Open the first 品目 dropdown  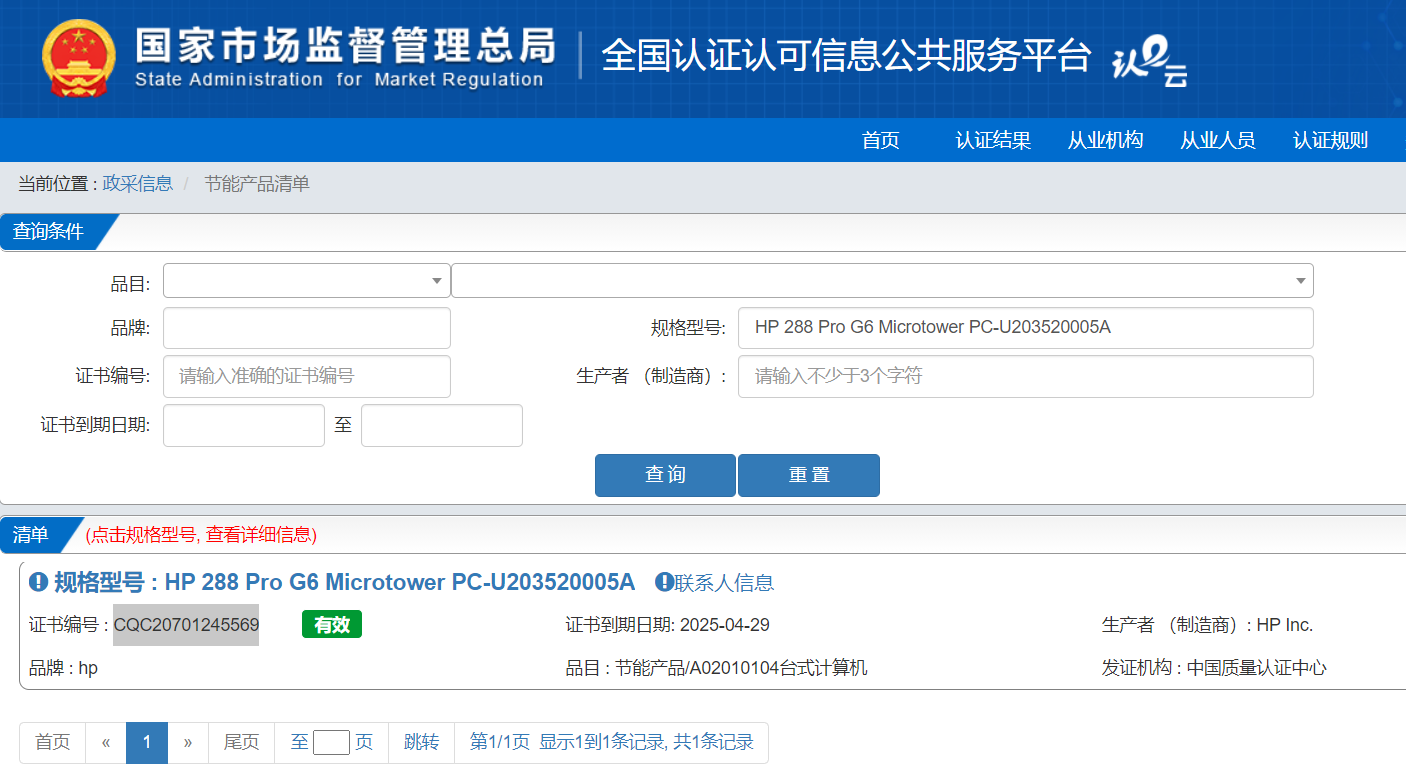click(306, 281)
